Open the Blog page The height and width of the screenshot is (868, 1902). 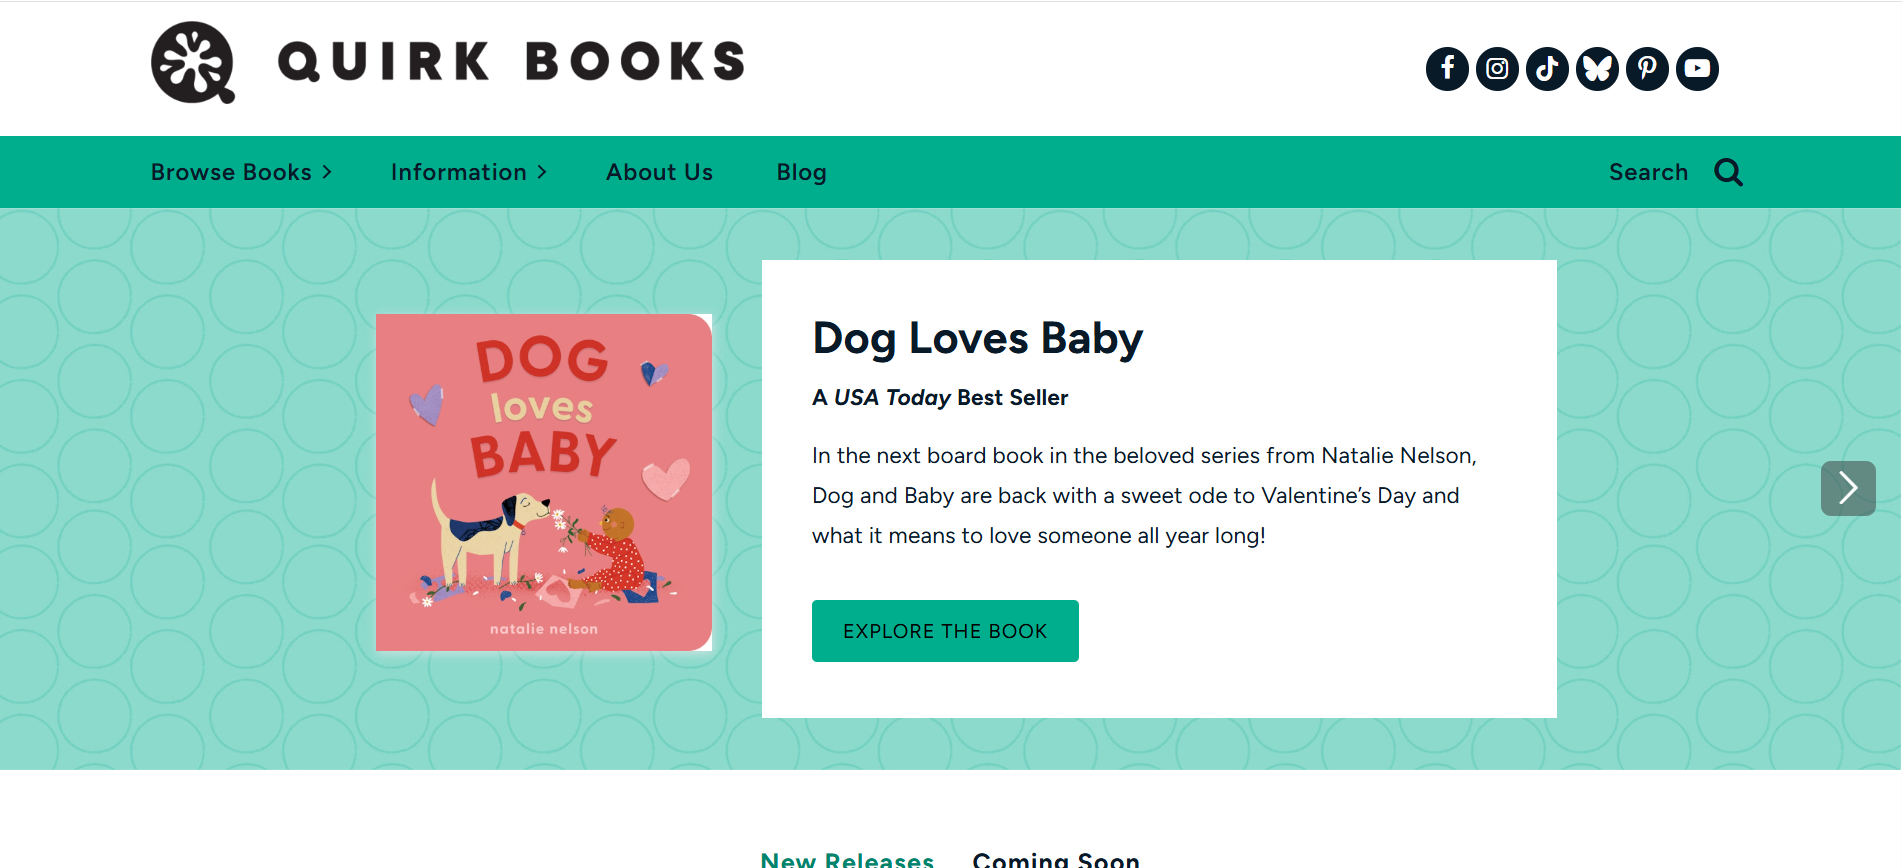point(801,172)
